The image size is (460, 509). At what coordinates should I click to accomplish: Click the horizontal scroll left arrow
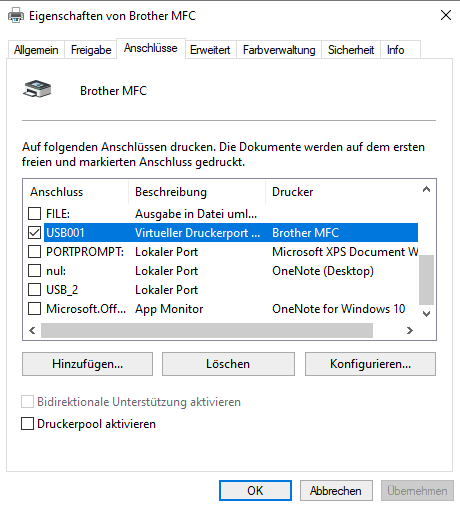32,330
